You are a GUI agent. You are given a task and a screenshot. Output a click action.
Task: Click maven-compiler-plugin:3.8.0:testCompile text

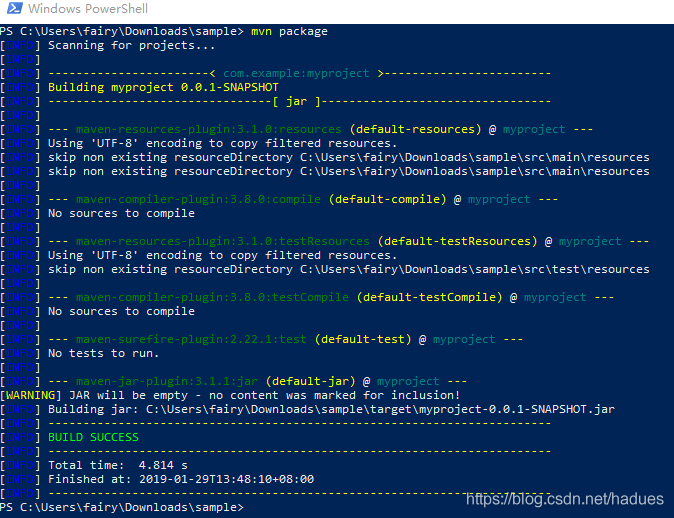tap(212, 297)
